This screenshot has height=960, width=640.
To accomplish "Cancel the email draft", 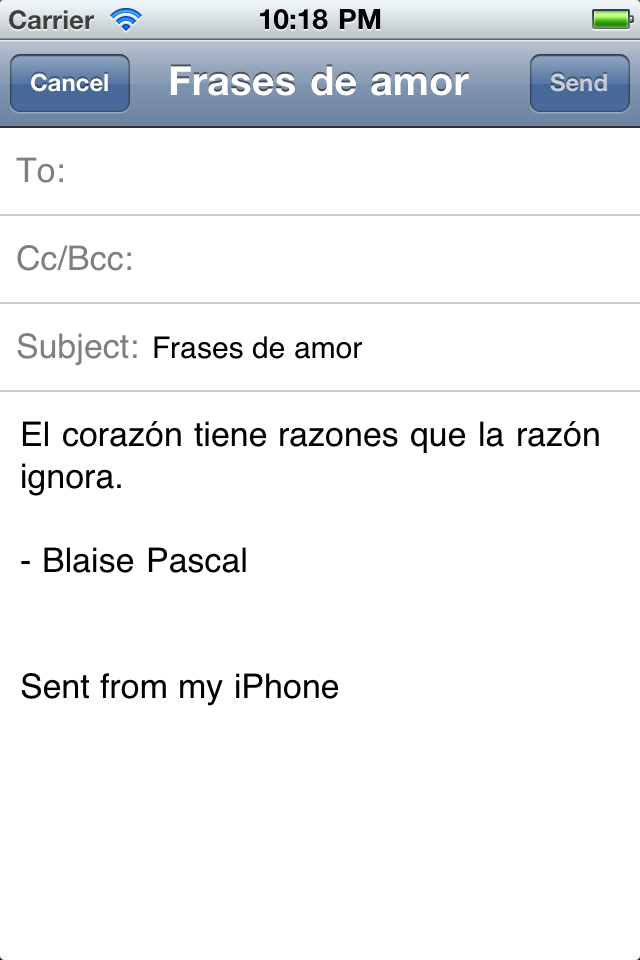I will [70, 83].
